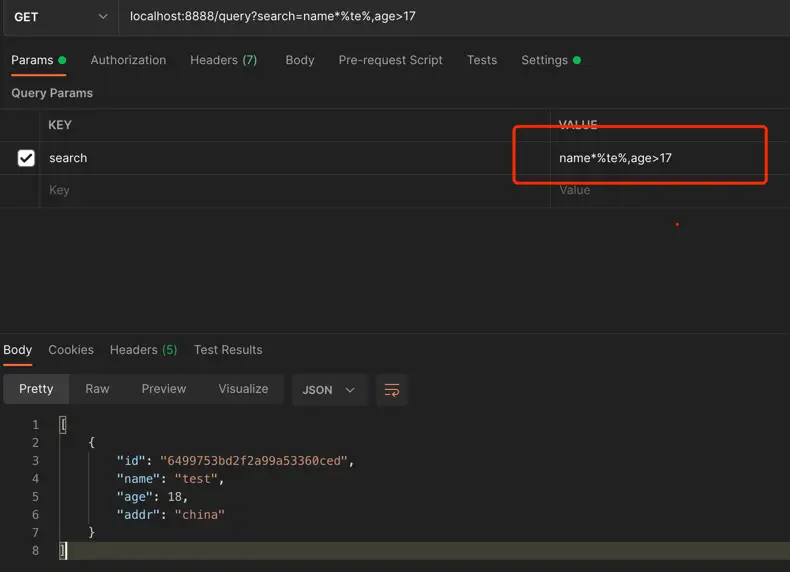Viewport: 790px width, 572px height.
Task: Uncheck the search query param checkbox
Action: (x=26, y=158)
